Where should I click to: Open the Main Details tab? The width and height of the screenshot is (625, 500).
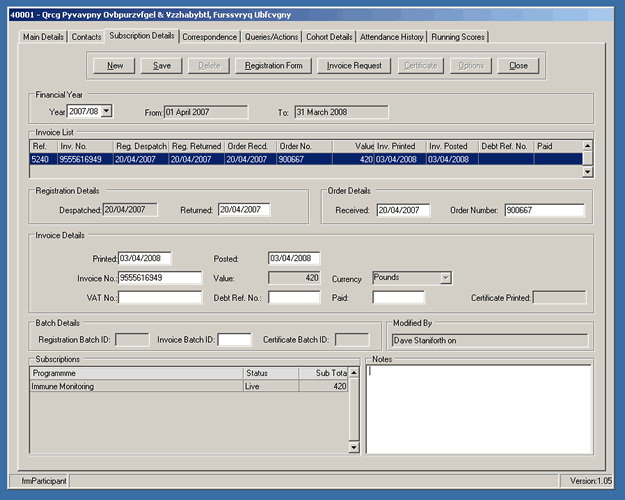coord(43,37)
